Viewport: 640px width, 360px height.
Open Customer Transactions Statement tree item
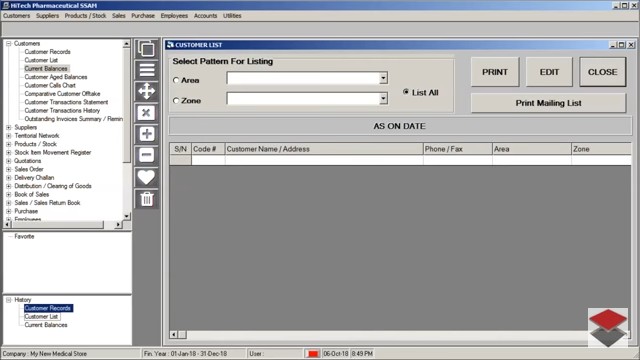point(66,102)
